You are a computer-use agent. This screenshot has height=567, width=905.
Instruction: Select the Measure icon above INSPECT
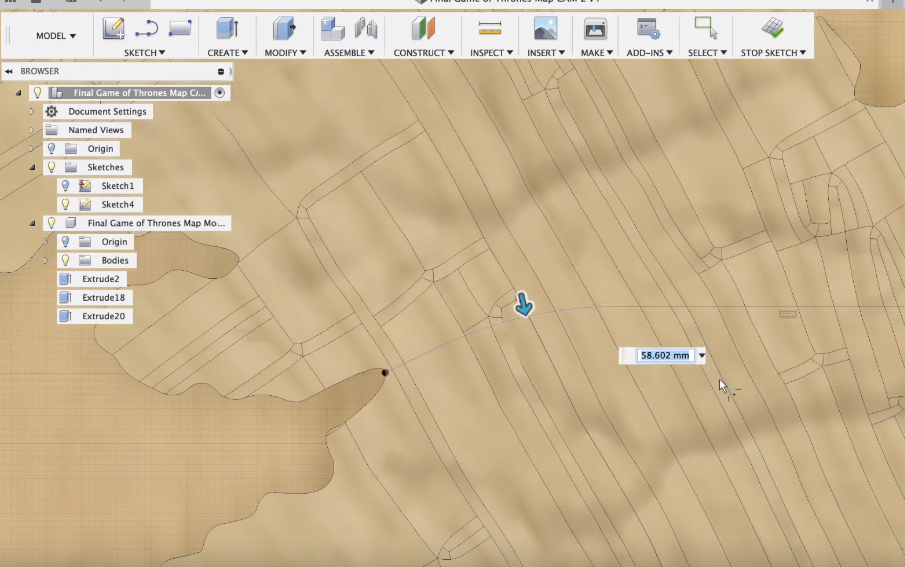click(x=490, y=28)
